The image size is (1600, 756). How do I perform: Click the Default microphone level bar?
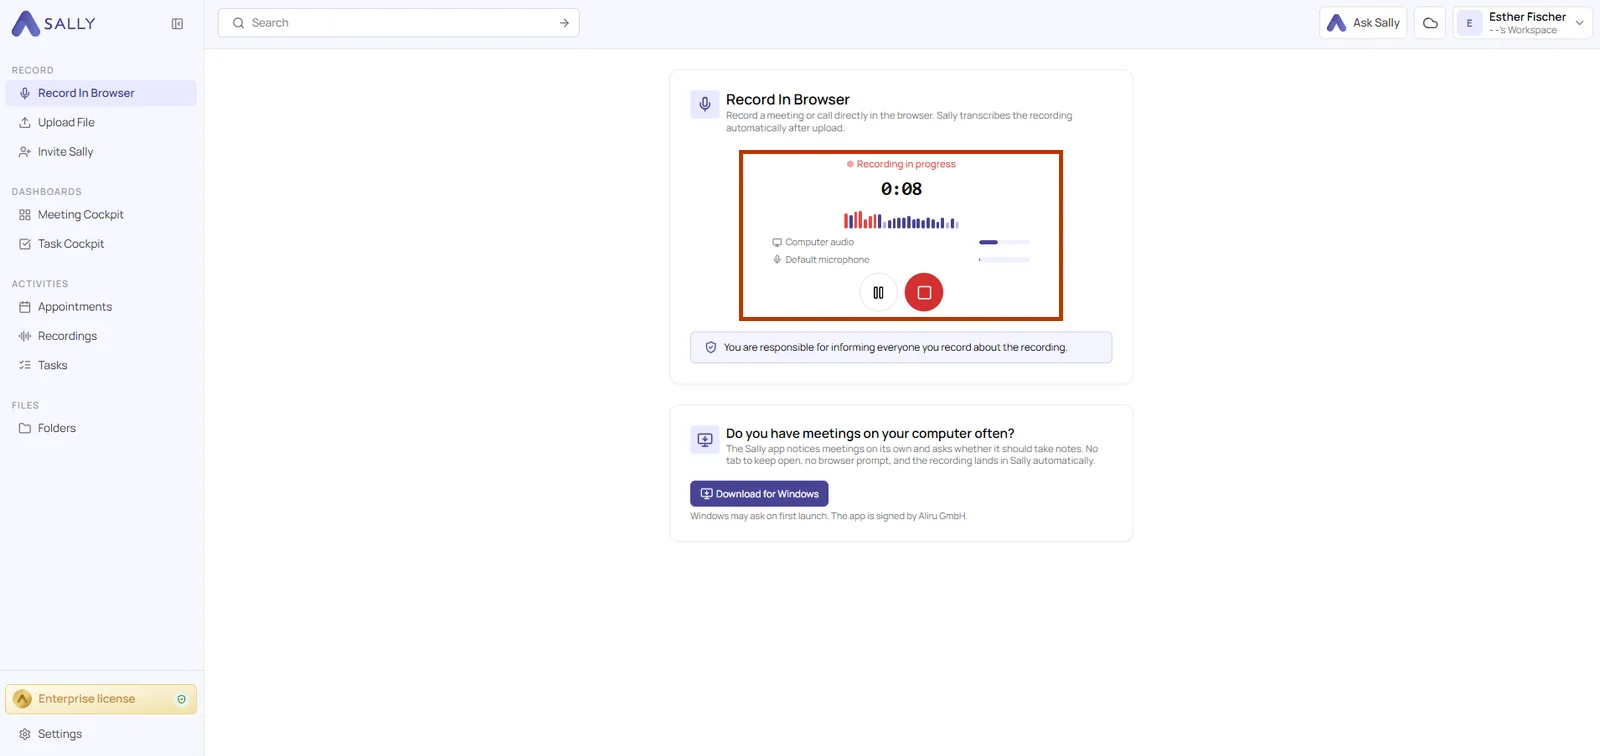[1004, 260]
